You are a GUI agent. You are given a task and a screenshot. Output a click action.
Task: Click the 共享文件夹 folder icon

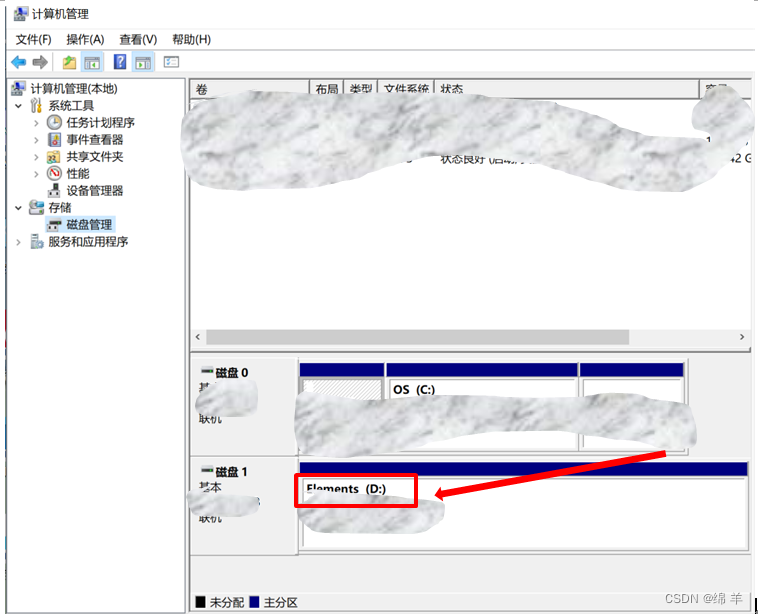(54, 157)
